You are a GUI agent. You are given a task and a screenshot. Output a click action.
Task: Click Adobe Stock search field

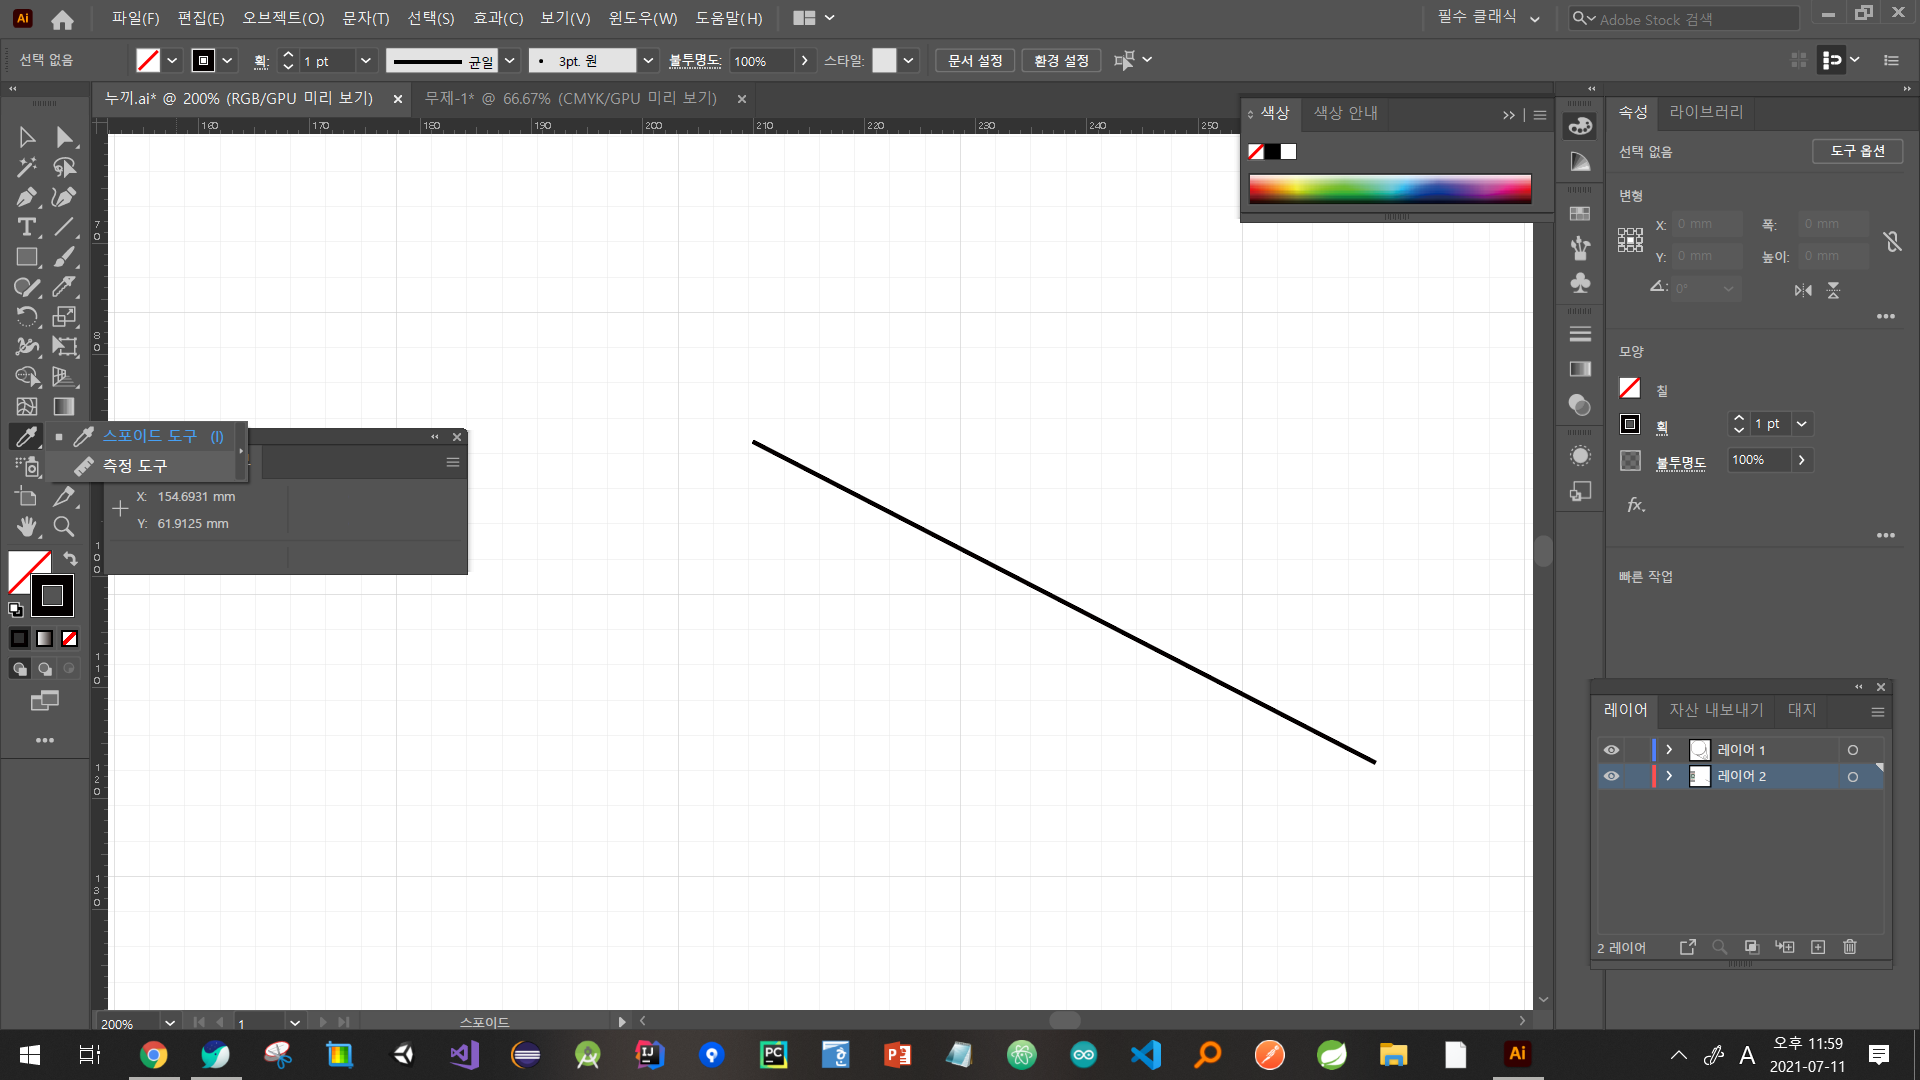1685,19
